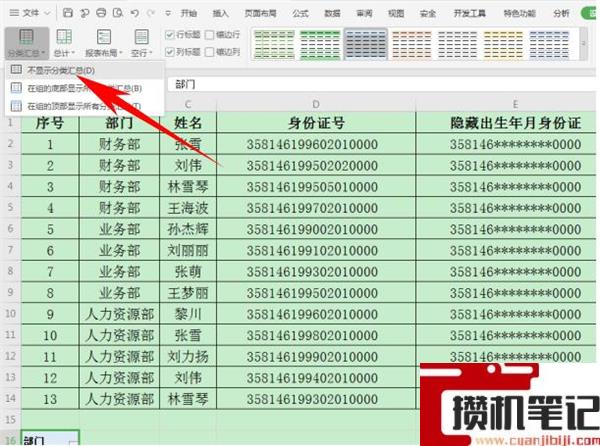The height and width of the screenshot is (446, 600).
Task: Select the cell containing 张萌
Action: [x=188, y=272]
